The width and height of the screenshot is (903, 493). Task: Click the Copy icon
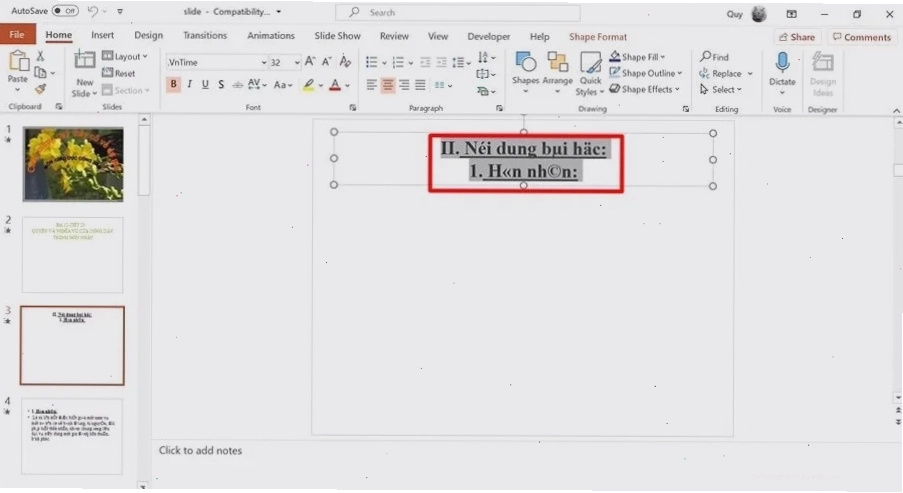click(x=40, y=73)
